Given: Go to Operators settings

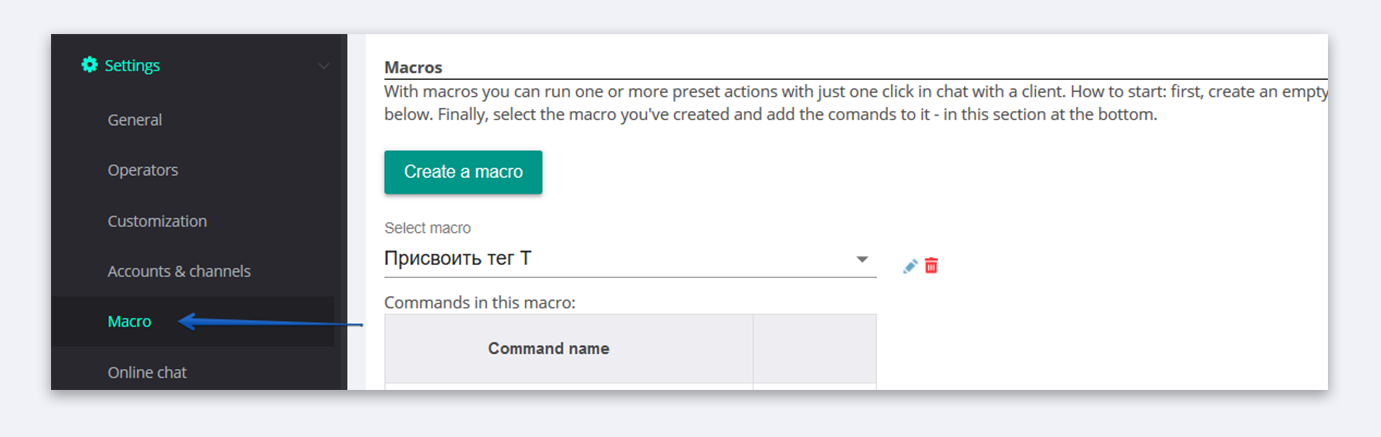Looking at the screenshot, I should point(143,170).
